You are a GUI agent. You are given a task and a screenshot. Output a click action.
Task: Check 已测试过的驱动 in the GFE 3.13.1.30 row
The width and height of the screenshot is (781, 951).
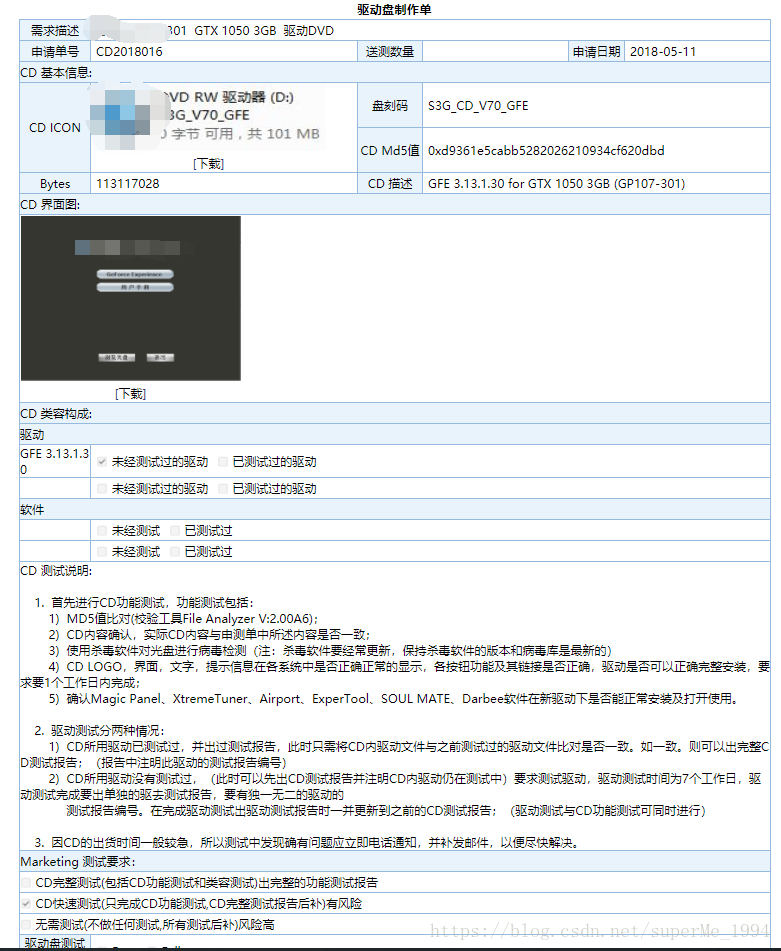[x=223, y=462]
